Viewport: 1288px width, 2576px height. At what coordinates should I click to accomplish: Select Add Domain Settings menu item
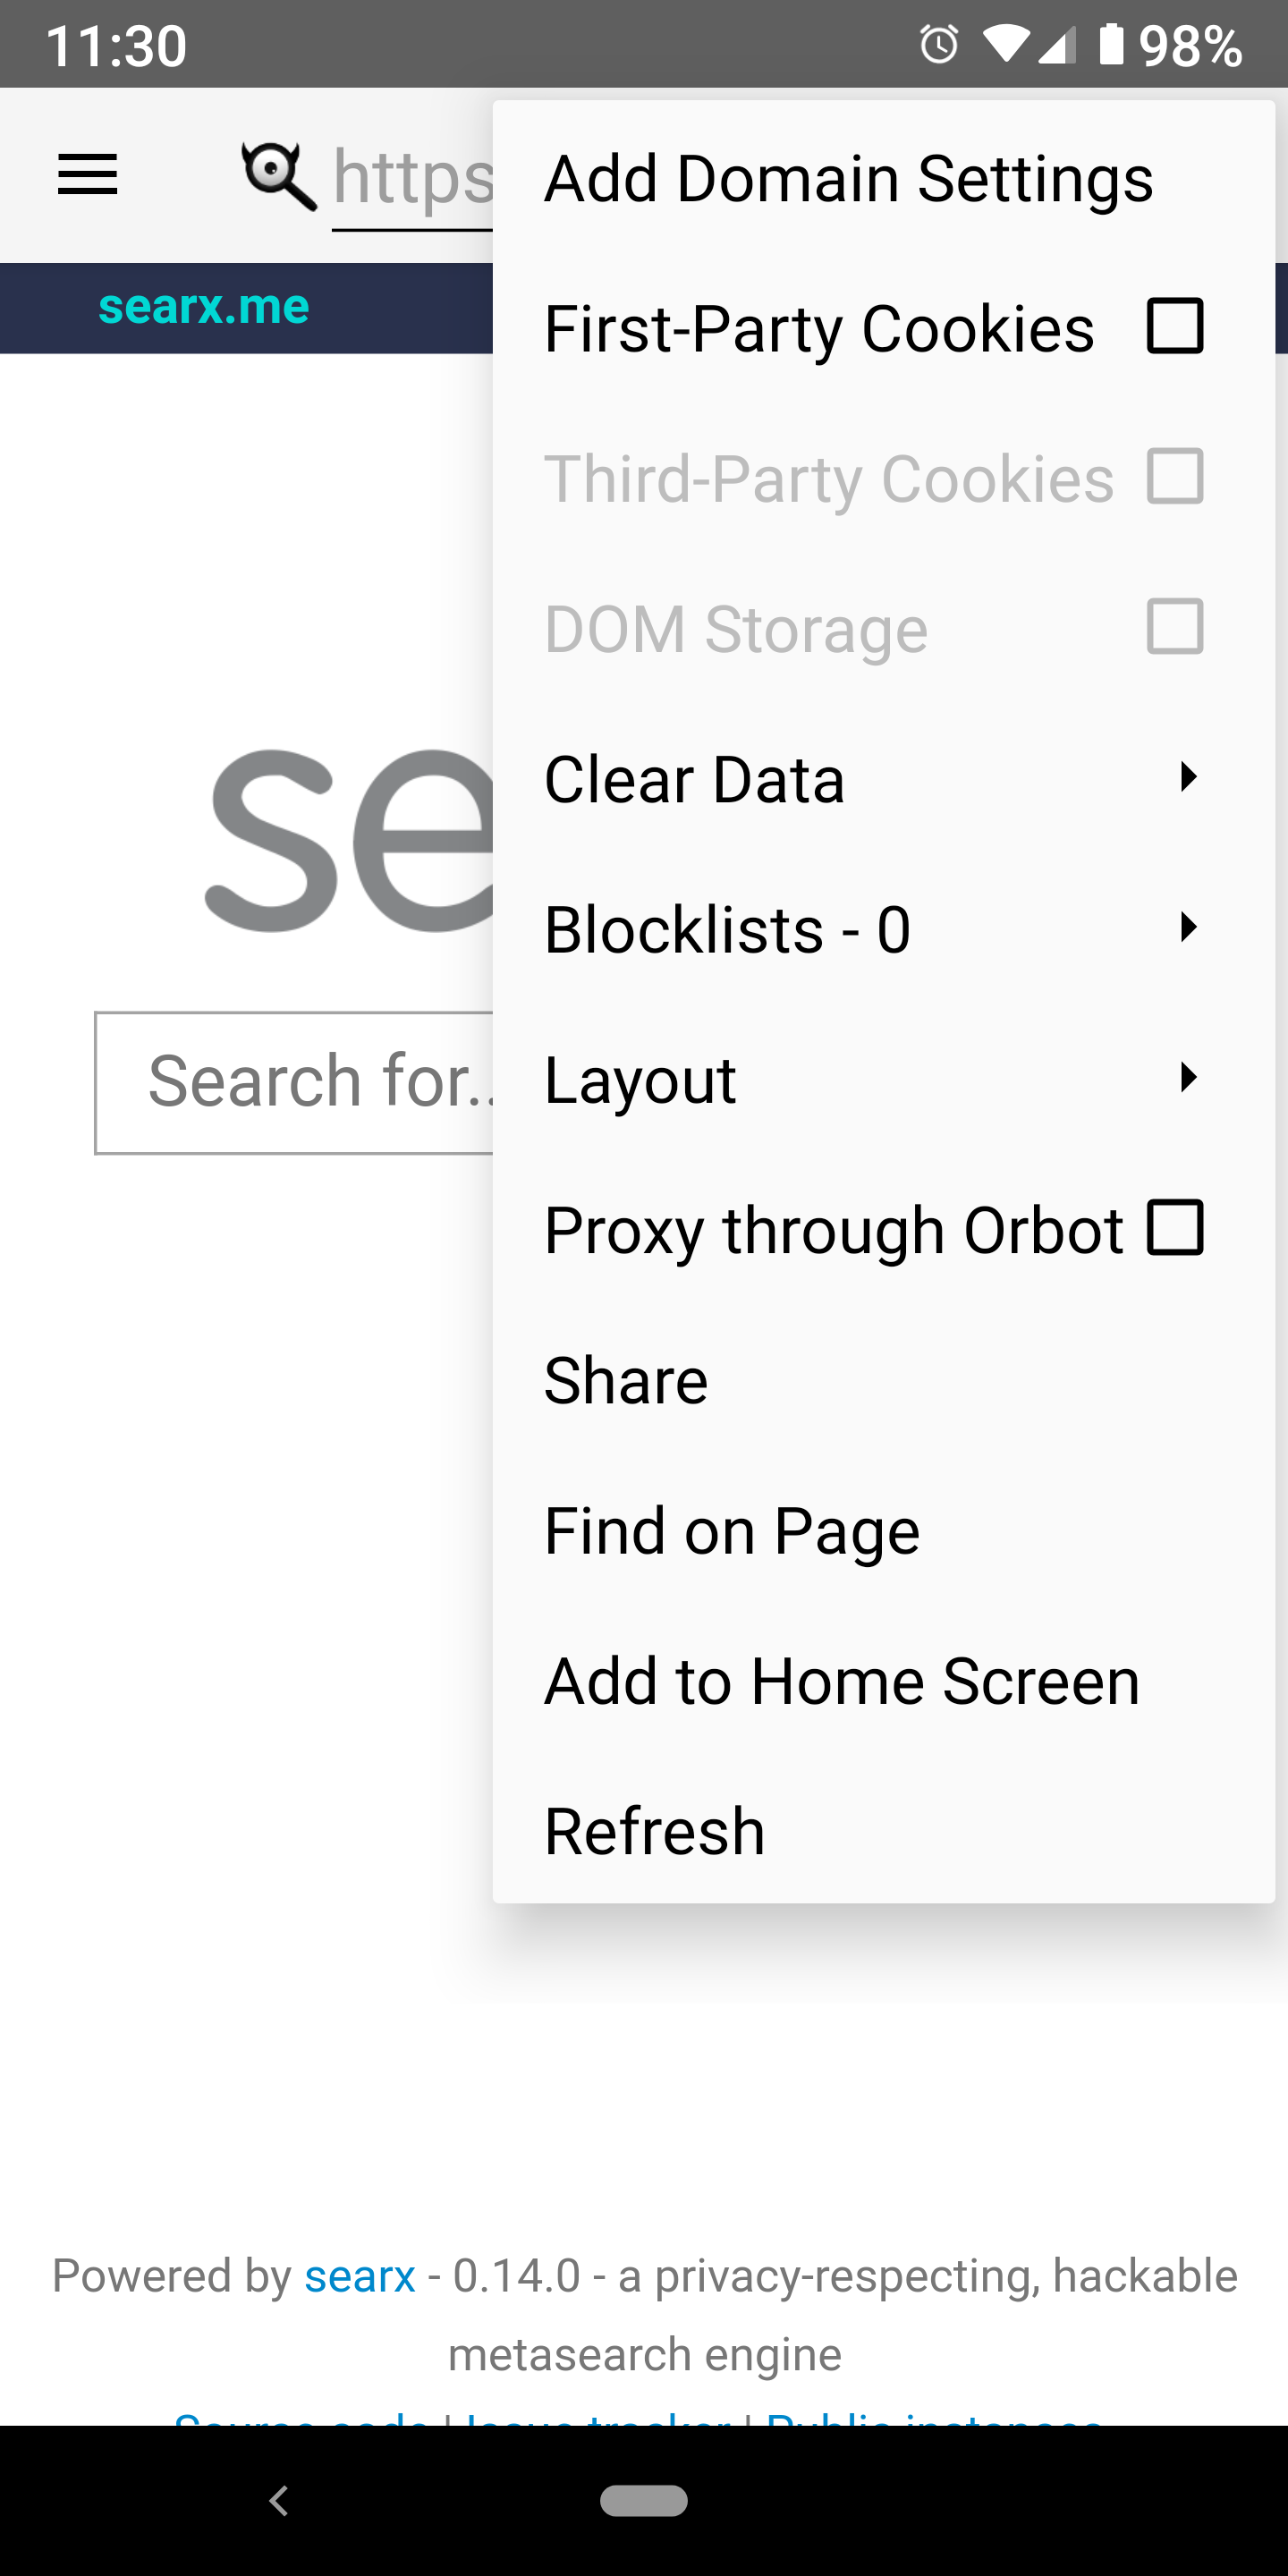(x=884, y=178)
